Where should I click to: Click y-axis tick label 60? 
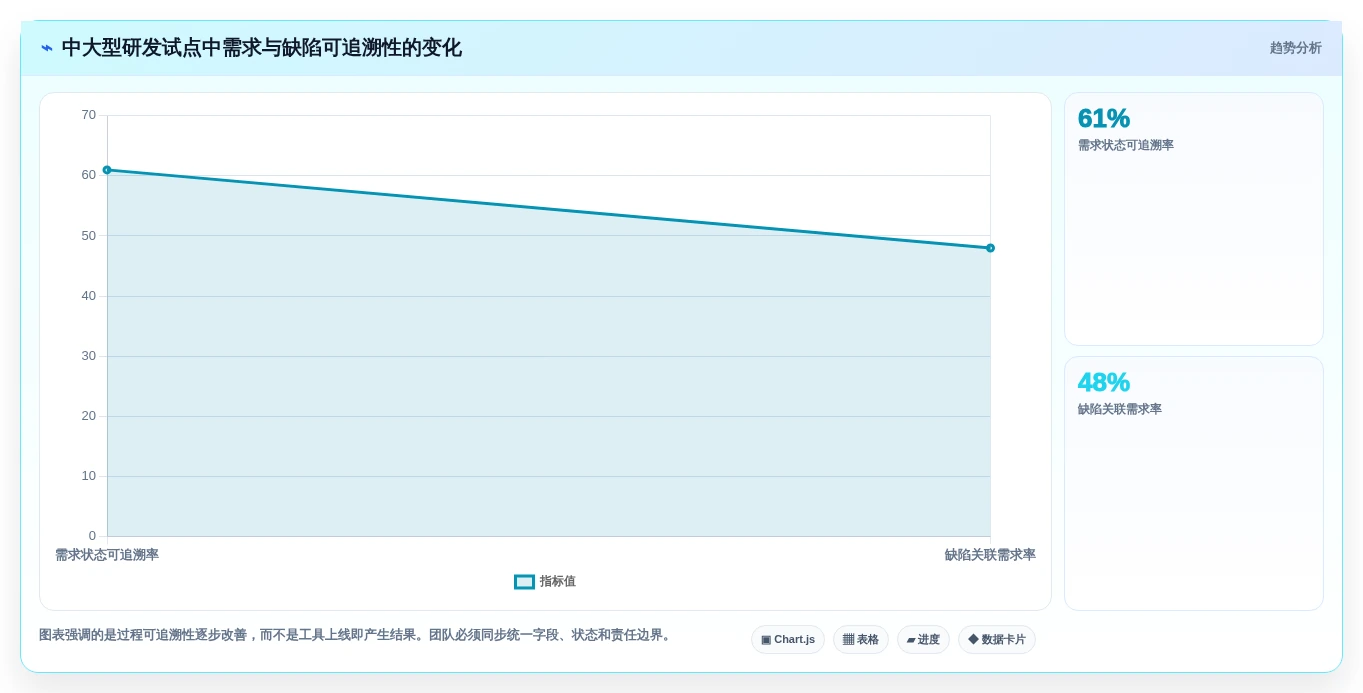tap(89, 175)
